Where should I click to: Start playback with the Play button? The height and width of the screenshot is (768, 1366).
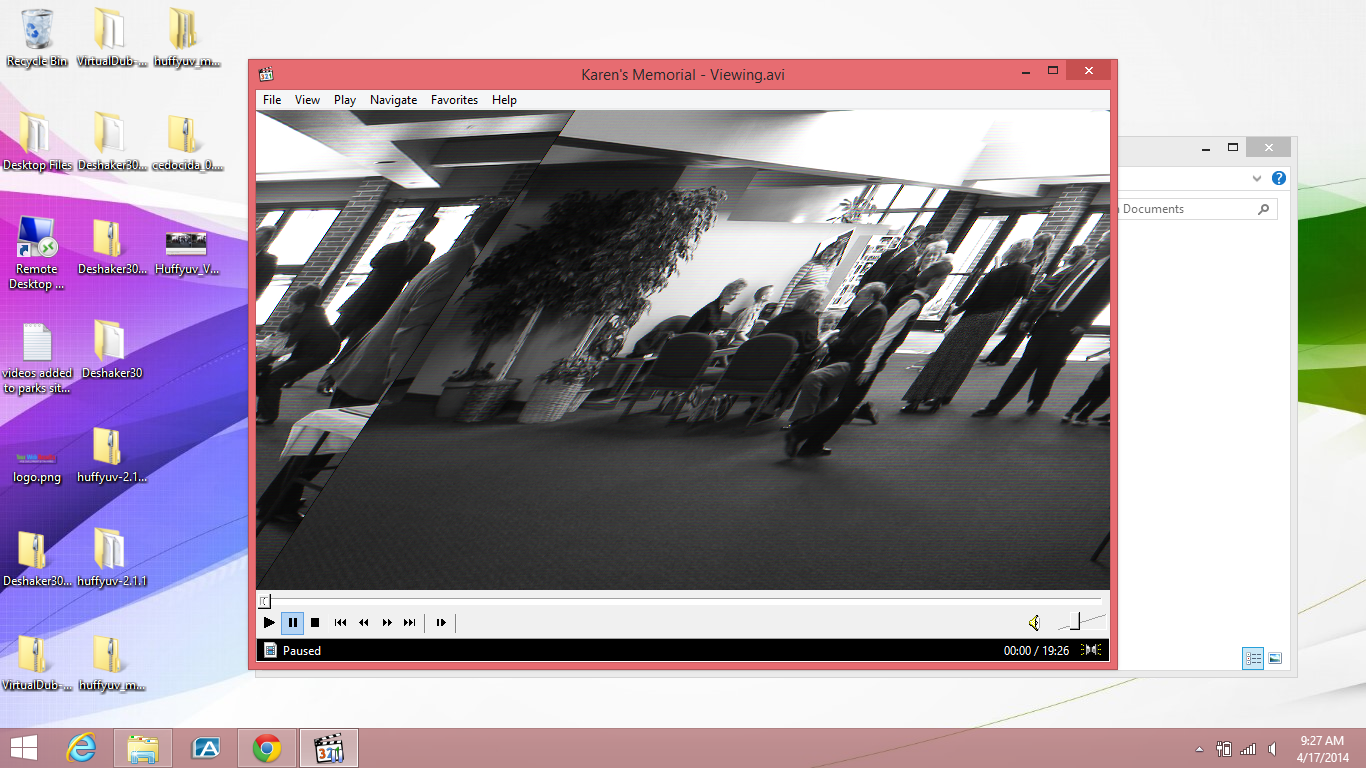coord(269,622)
